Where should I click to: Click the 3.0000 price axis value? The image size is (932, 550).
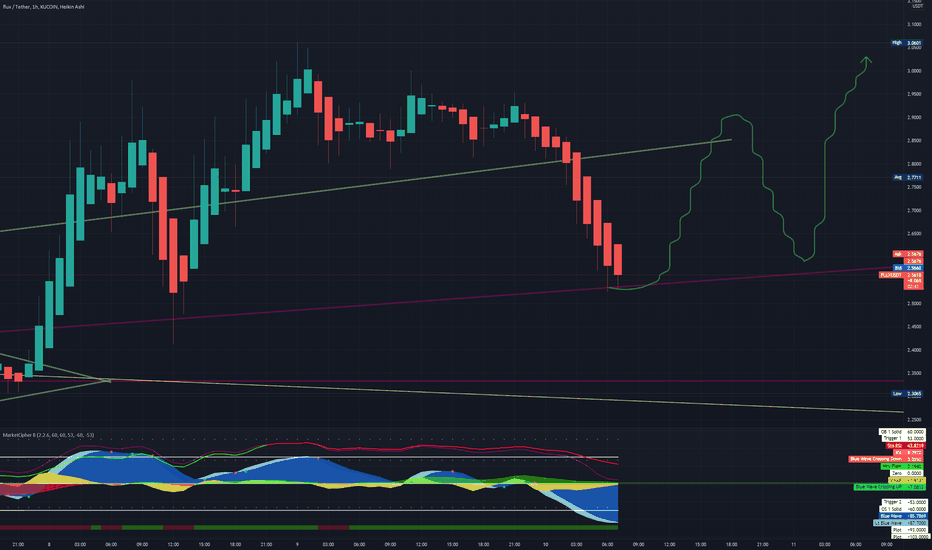[914, 71]
